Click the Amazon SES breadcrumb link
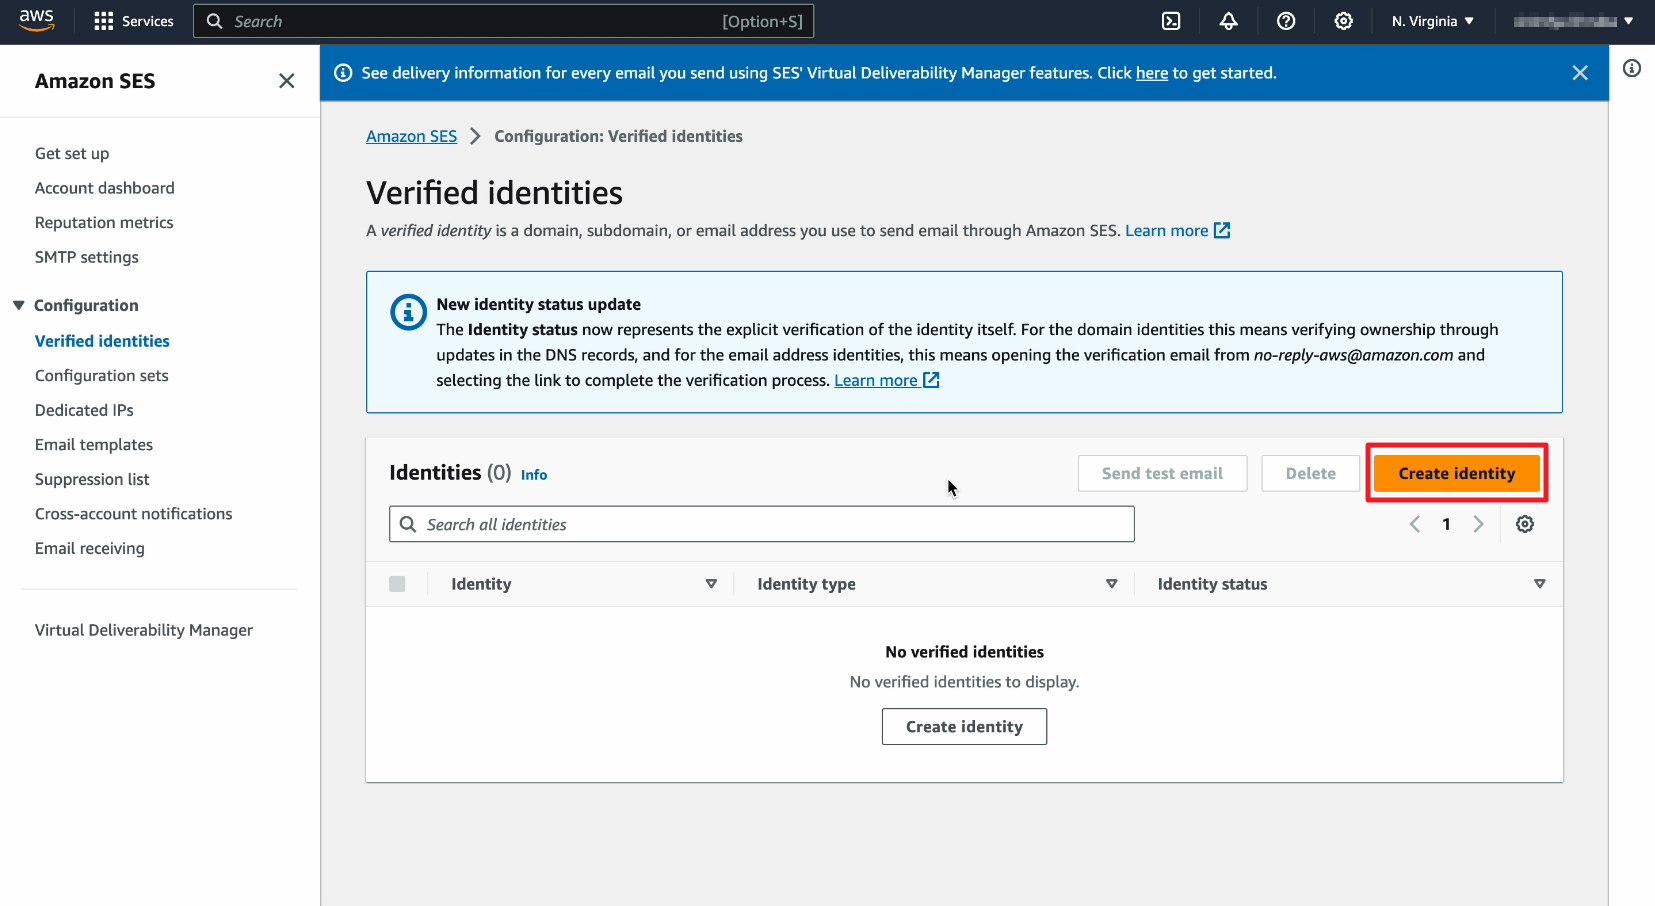This screenshot has height=906, width=1655. 411,136
